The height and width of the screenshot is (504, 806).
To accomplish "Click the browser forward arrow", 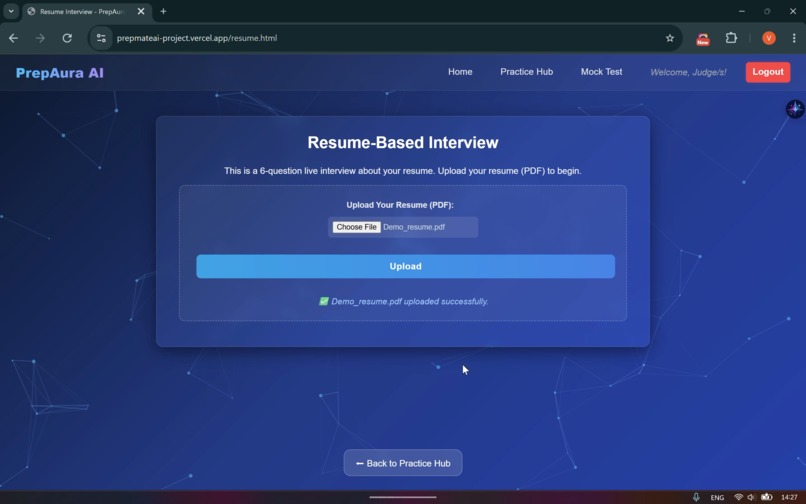I will [40, 38].
